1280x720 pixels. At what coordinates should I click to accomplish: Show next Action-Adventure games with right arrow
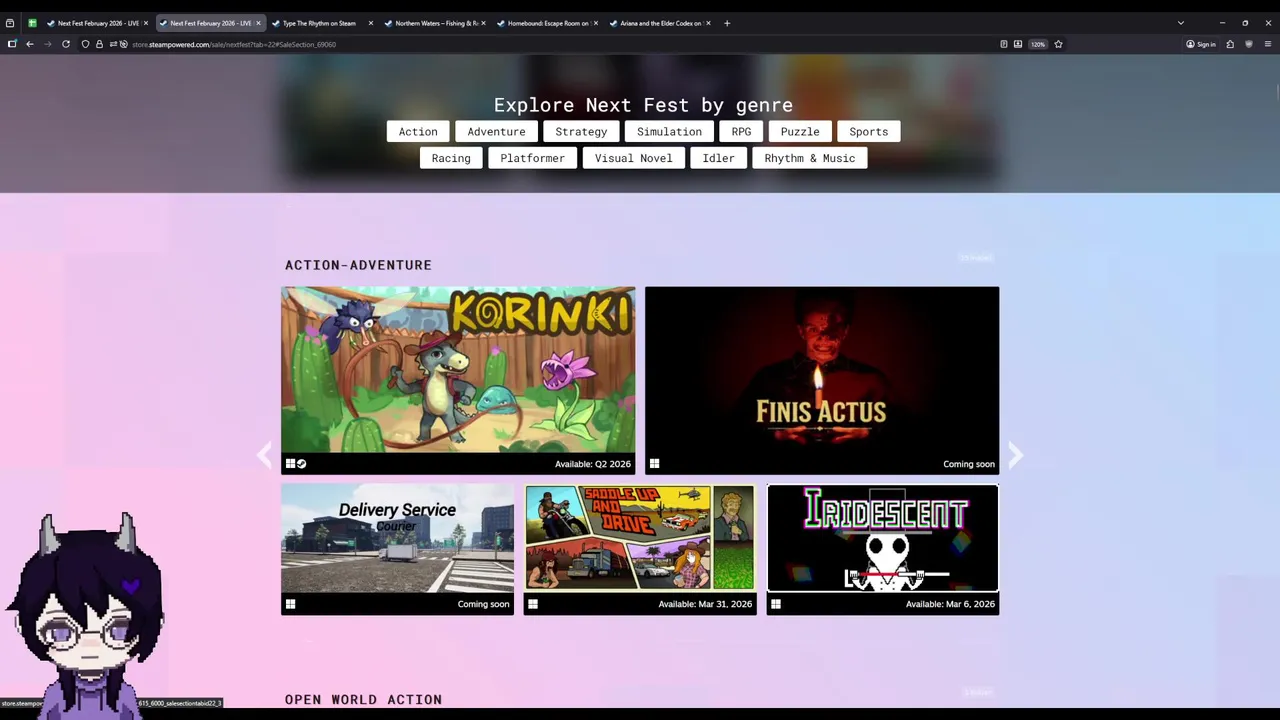click(x=1015, y=456)
